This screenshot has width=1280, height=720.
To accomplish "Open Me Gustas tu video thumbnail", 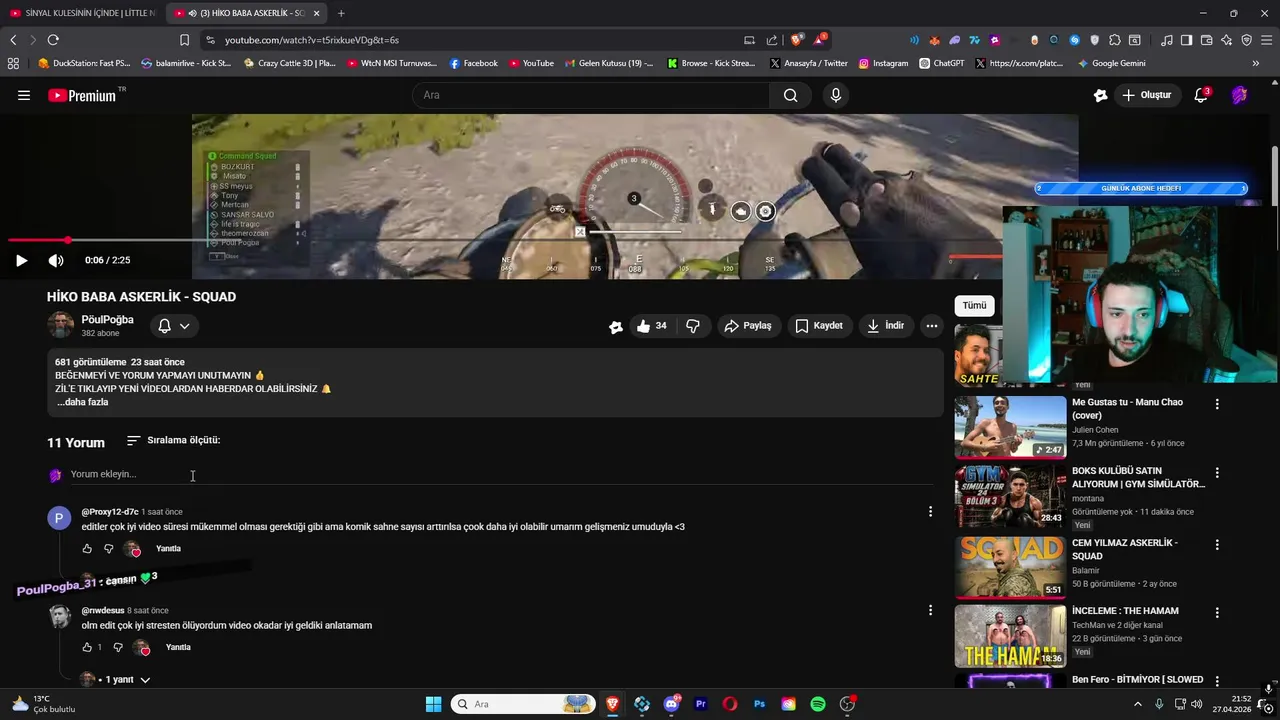I will [x=1010, y=428].
